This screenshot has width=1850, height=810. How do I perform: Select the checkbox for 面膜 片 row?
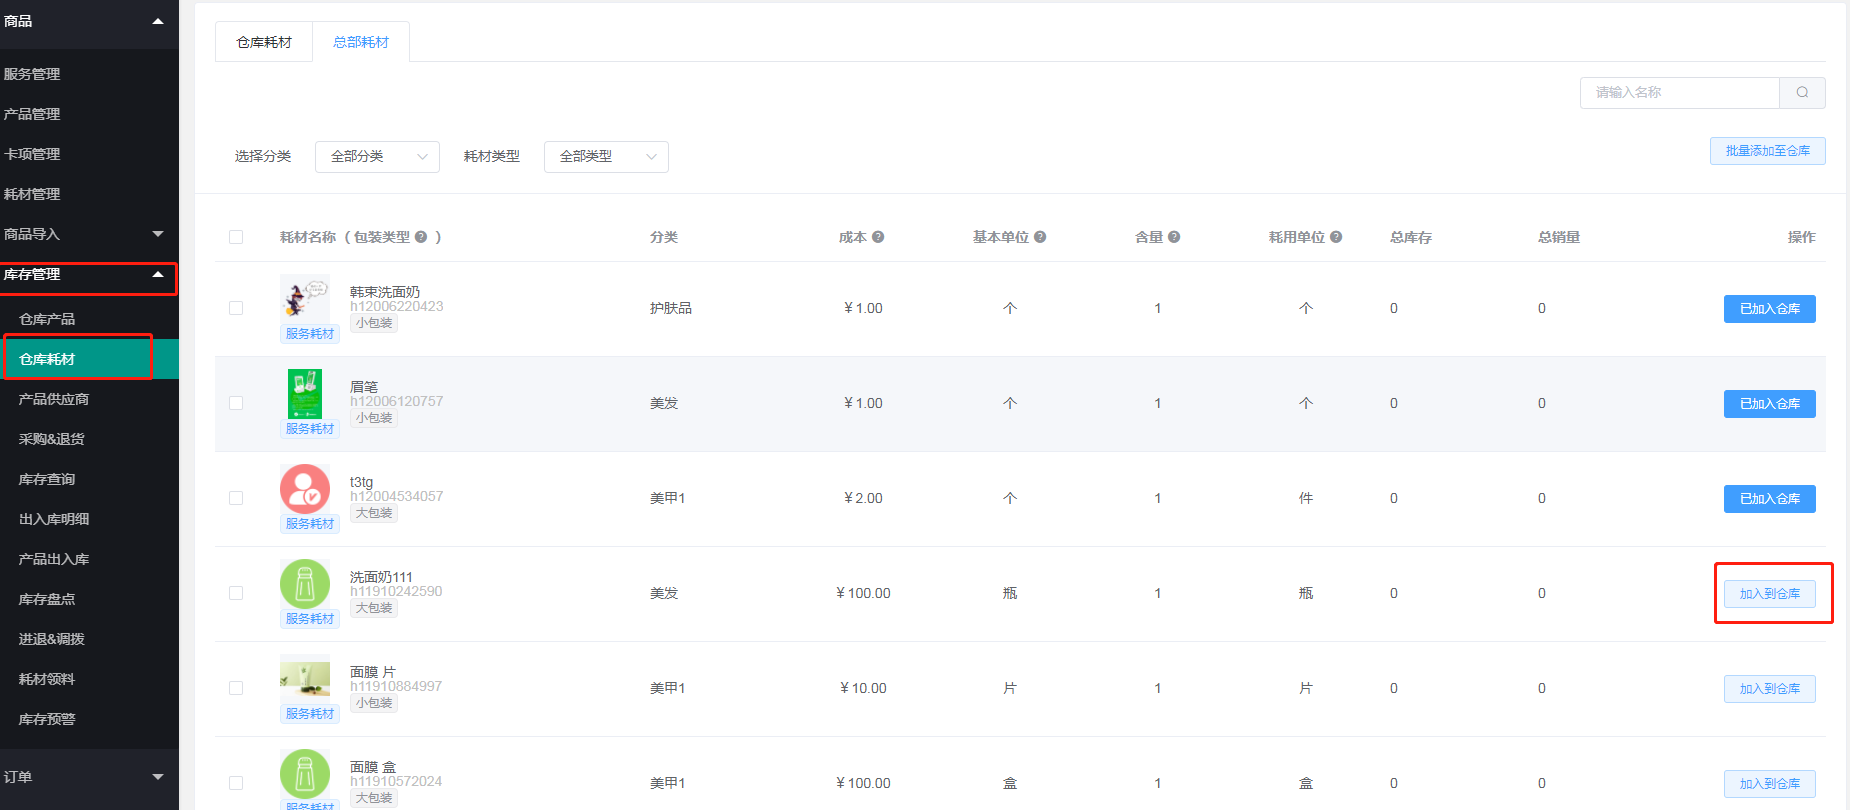[x=236, y=688]
